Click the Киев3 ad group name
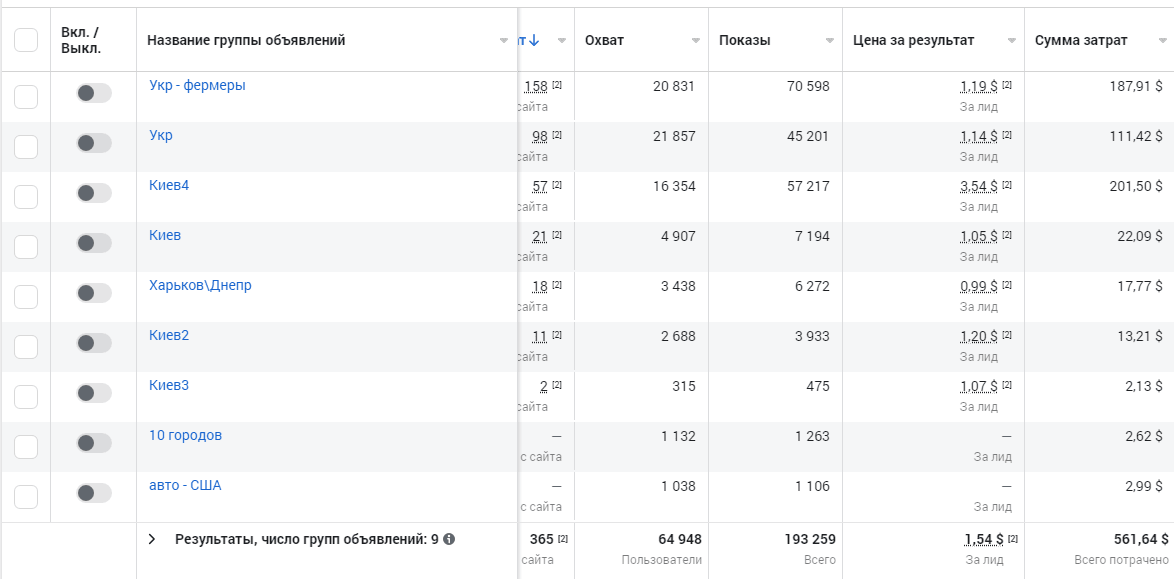1174x579 pixels. click(x=169, y=385)
